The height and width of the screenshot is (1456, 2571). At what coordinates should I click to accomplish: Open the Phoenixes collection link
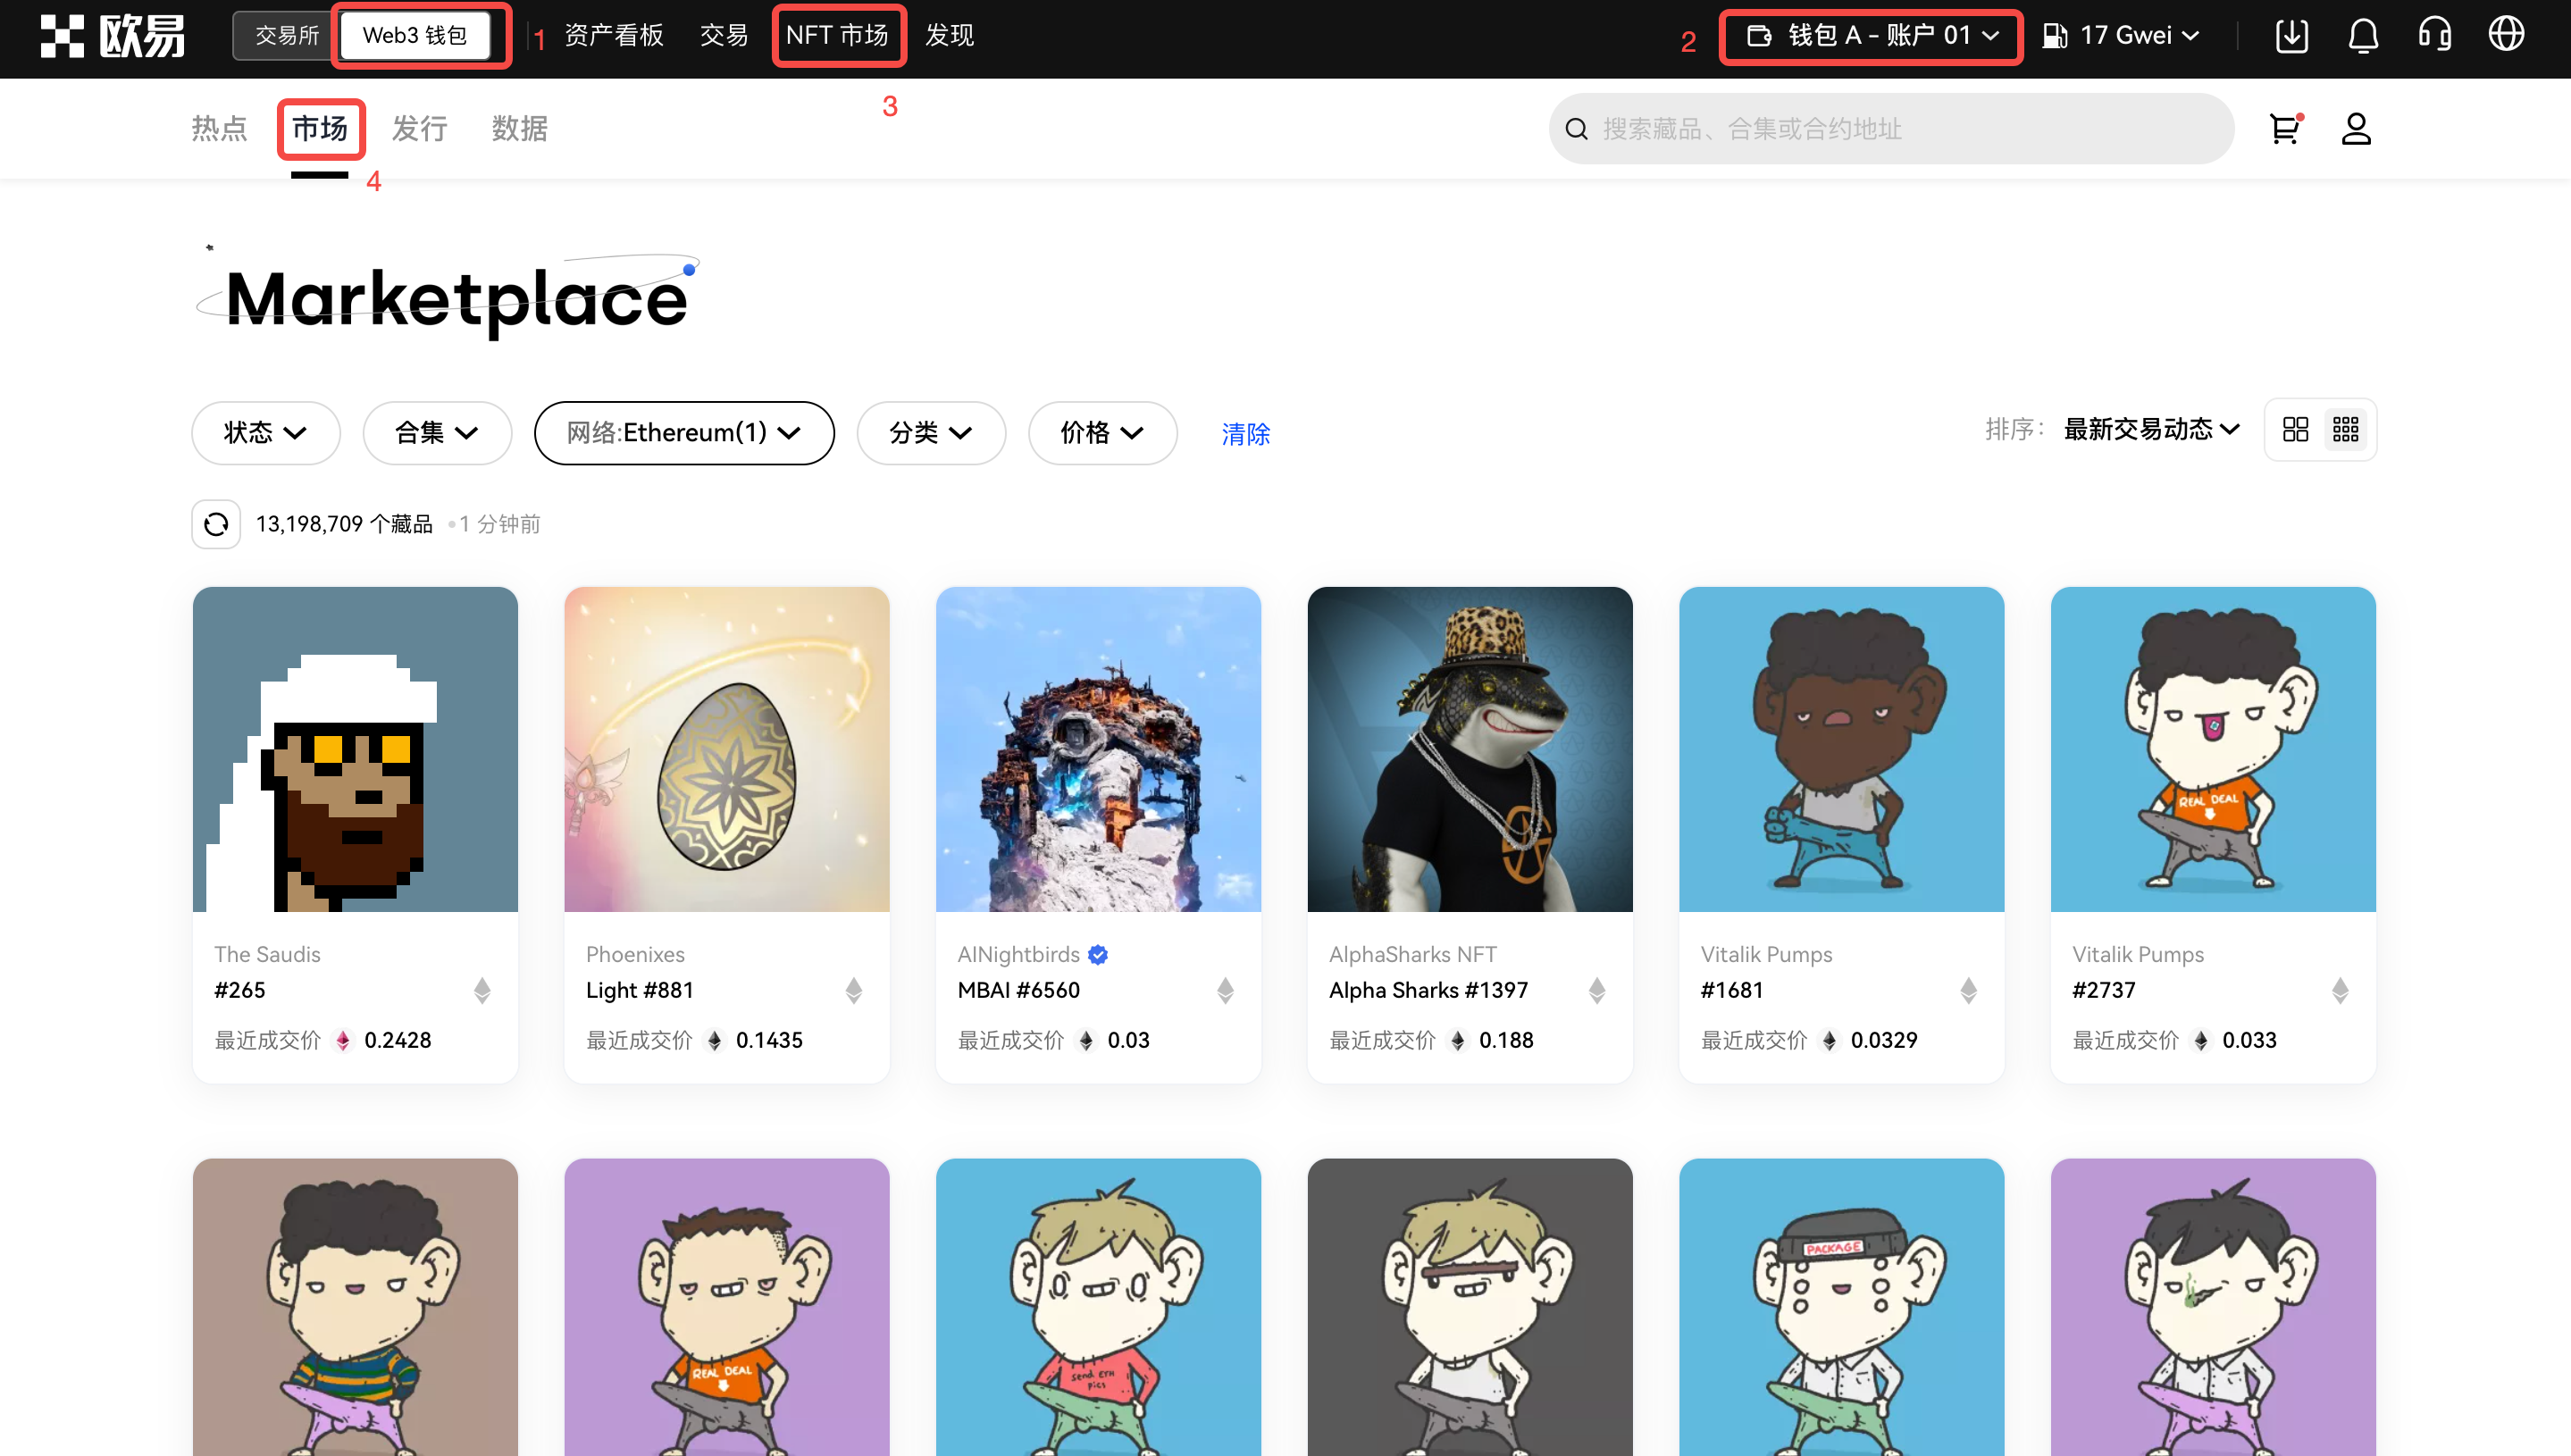(x=635, y=954)
